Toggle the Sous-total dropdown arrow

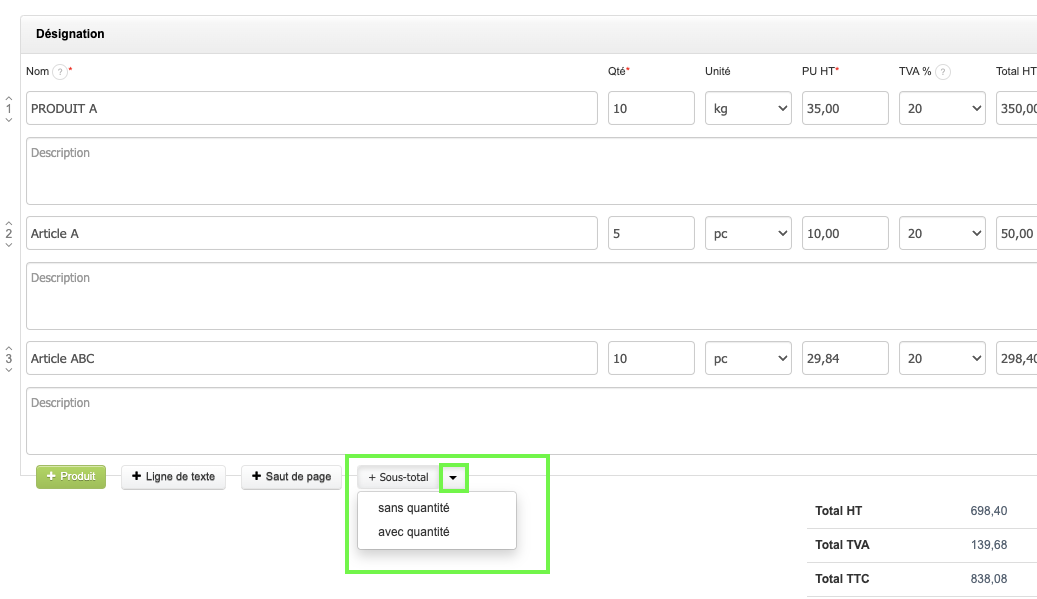453,478
